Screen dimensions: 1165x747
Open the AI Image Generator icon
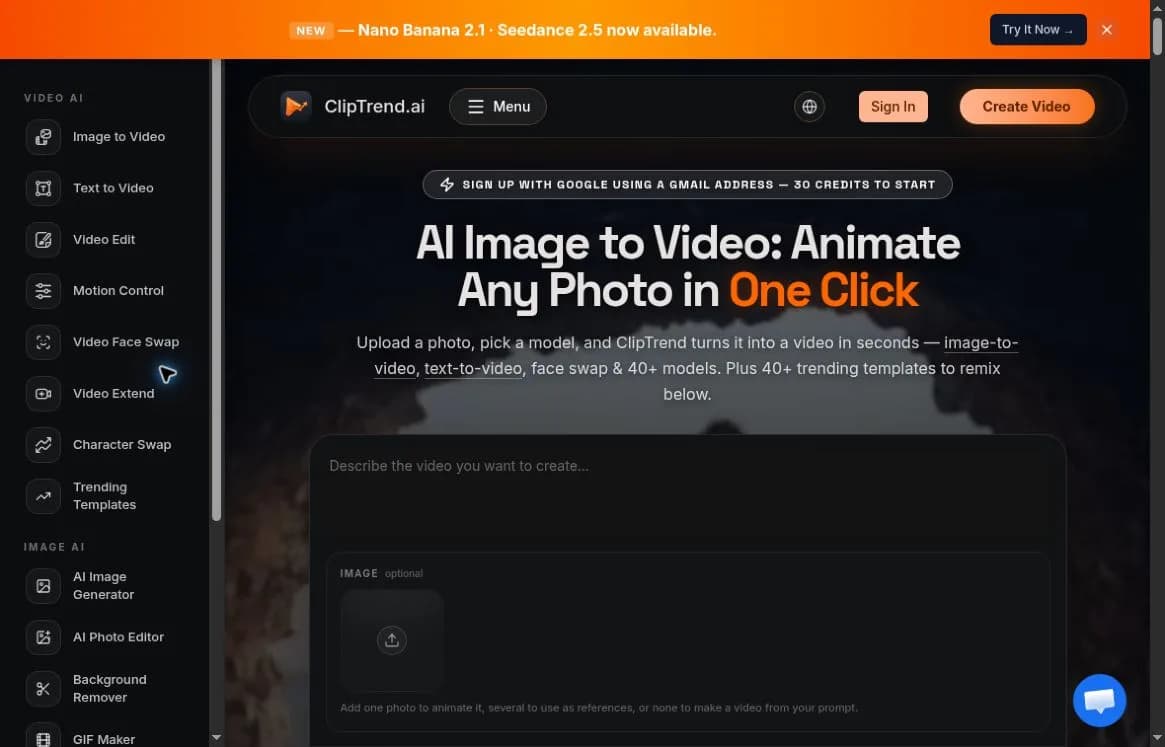click(x=43, y=586)
